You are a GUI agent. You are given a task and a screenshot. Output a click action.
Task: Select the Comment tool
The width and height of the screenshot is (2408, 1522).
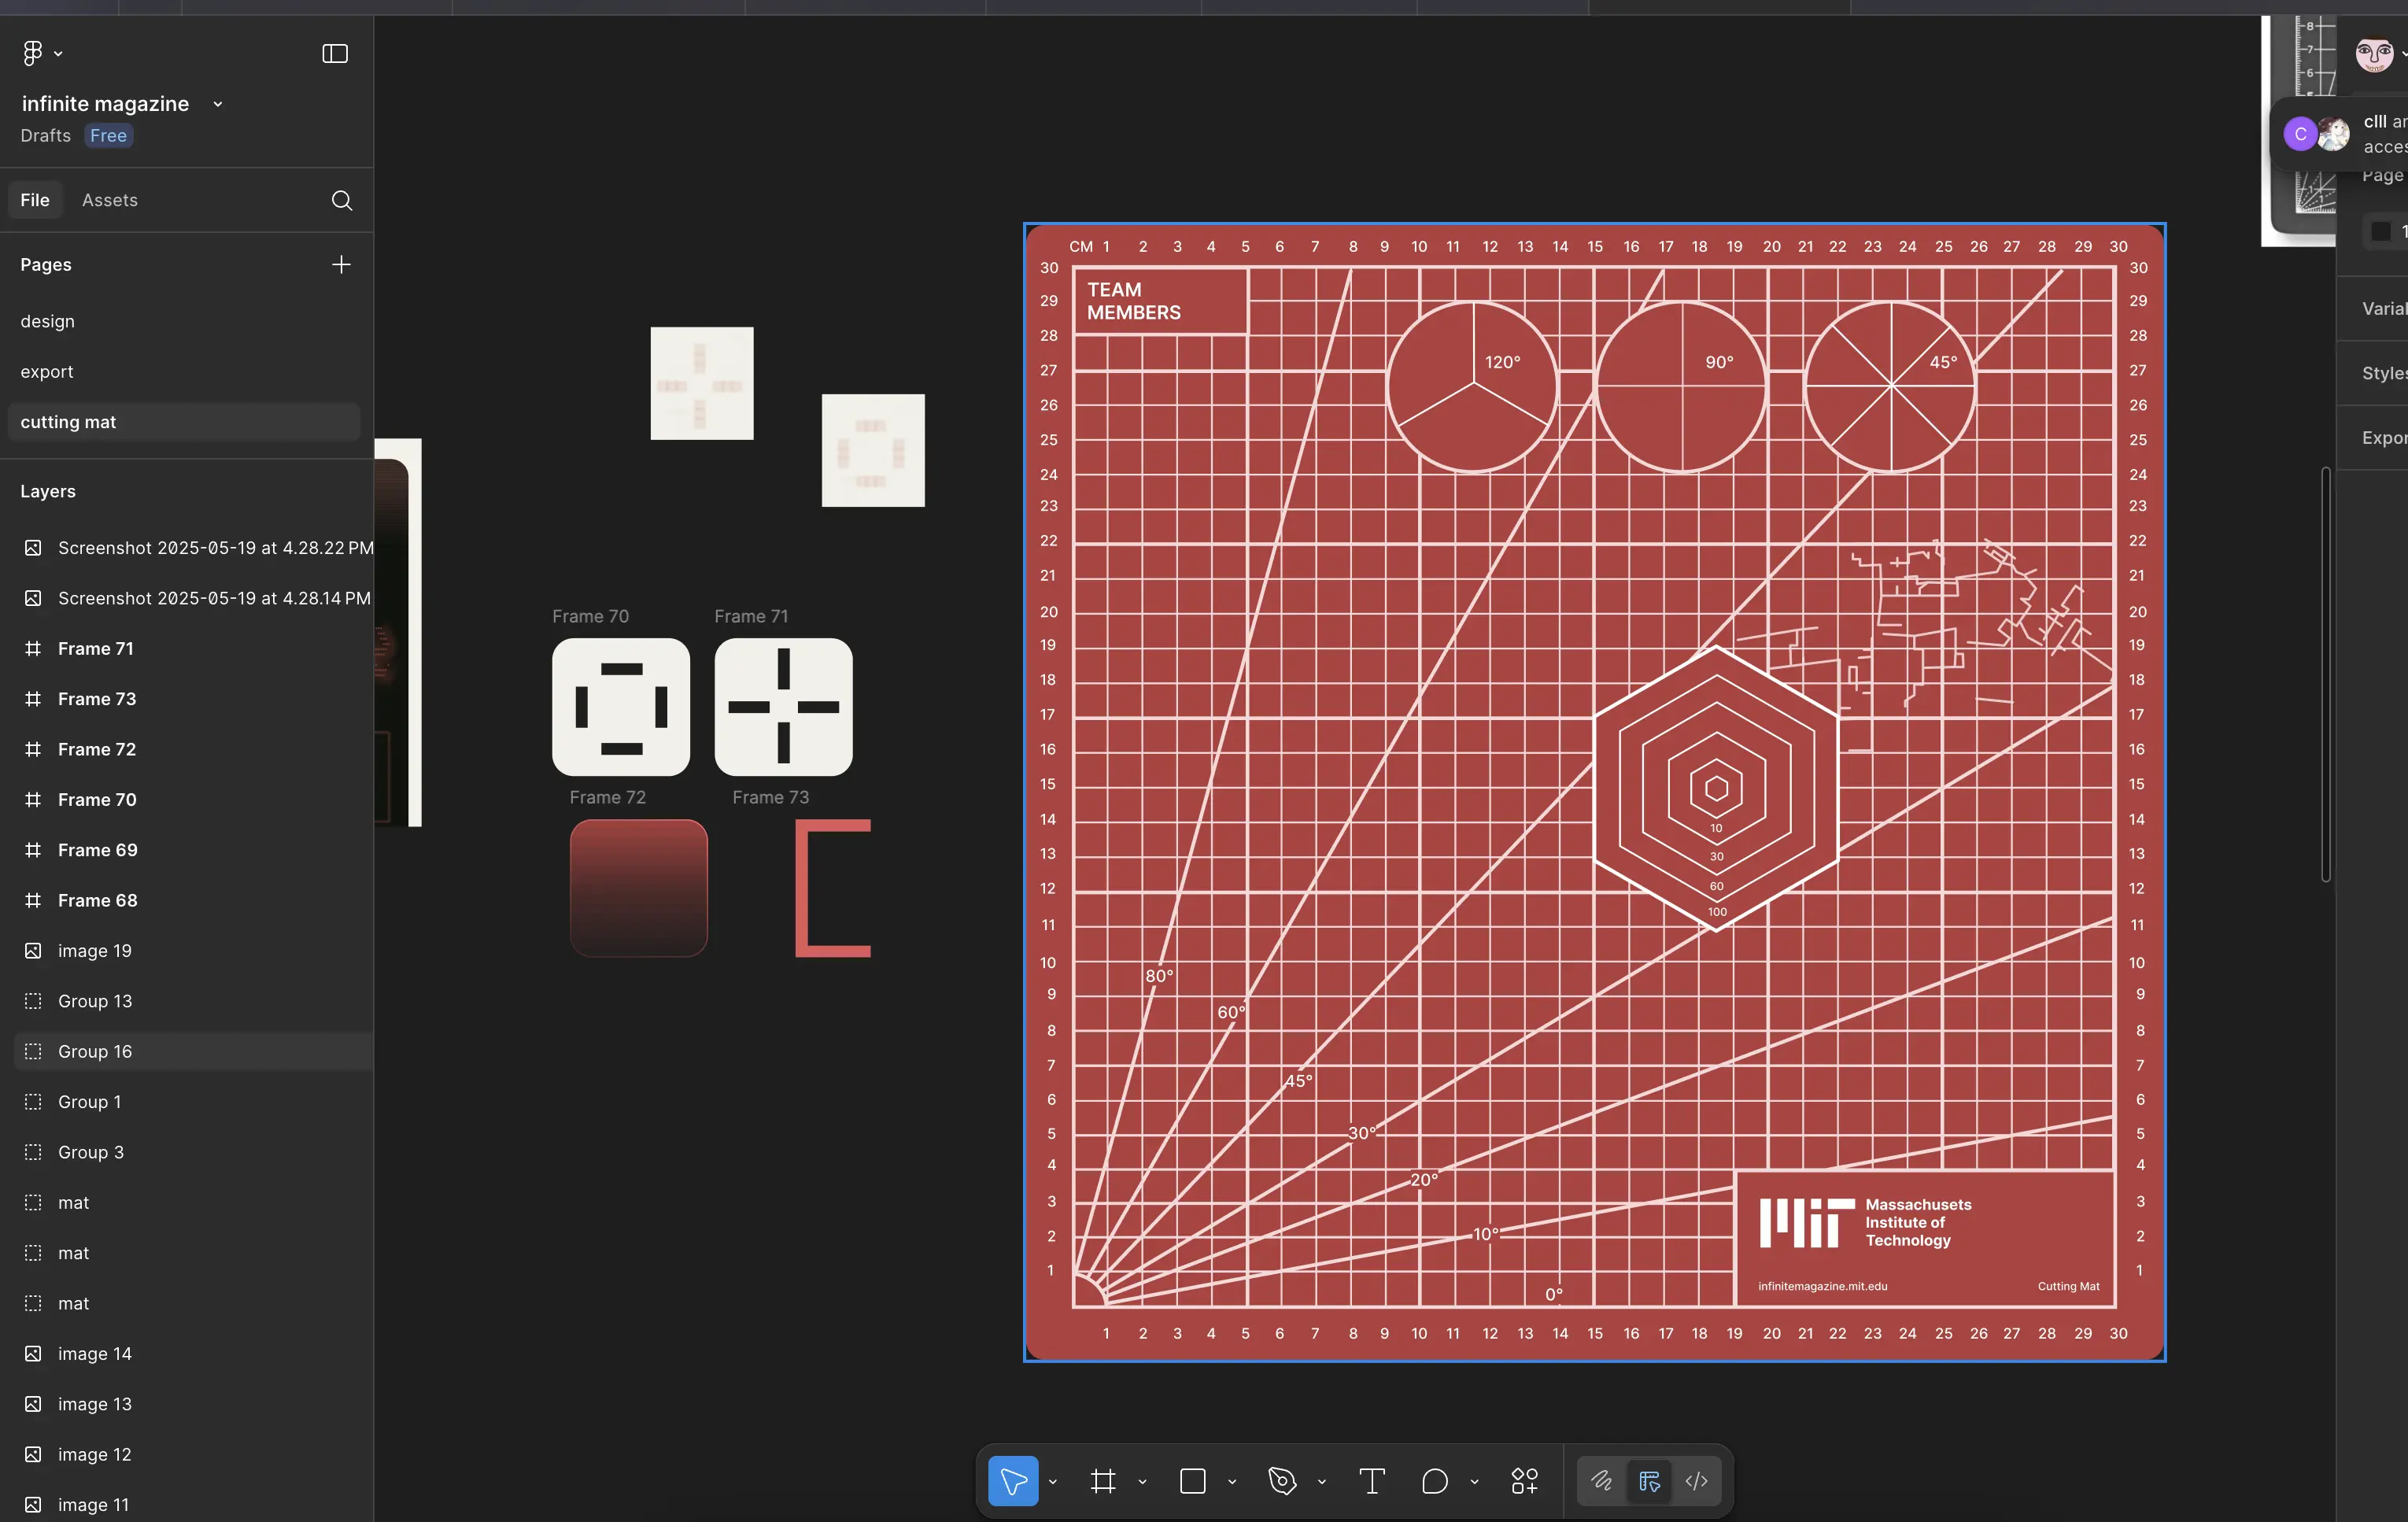[1434, 1481]
